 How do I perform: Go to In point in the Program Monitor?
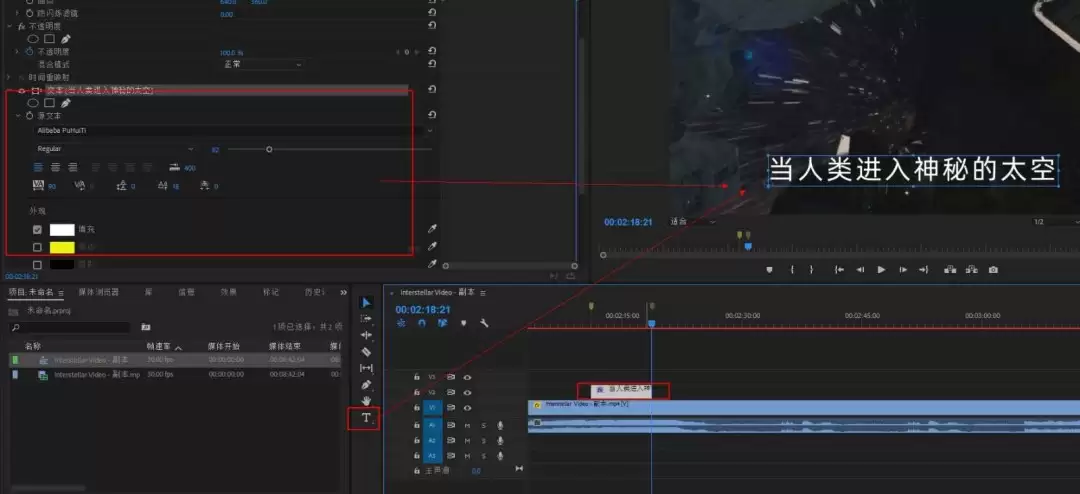pyautogui.click(x=839, y=270)
